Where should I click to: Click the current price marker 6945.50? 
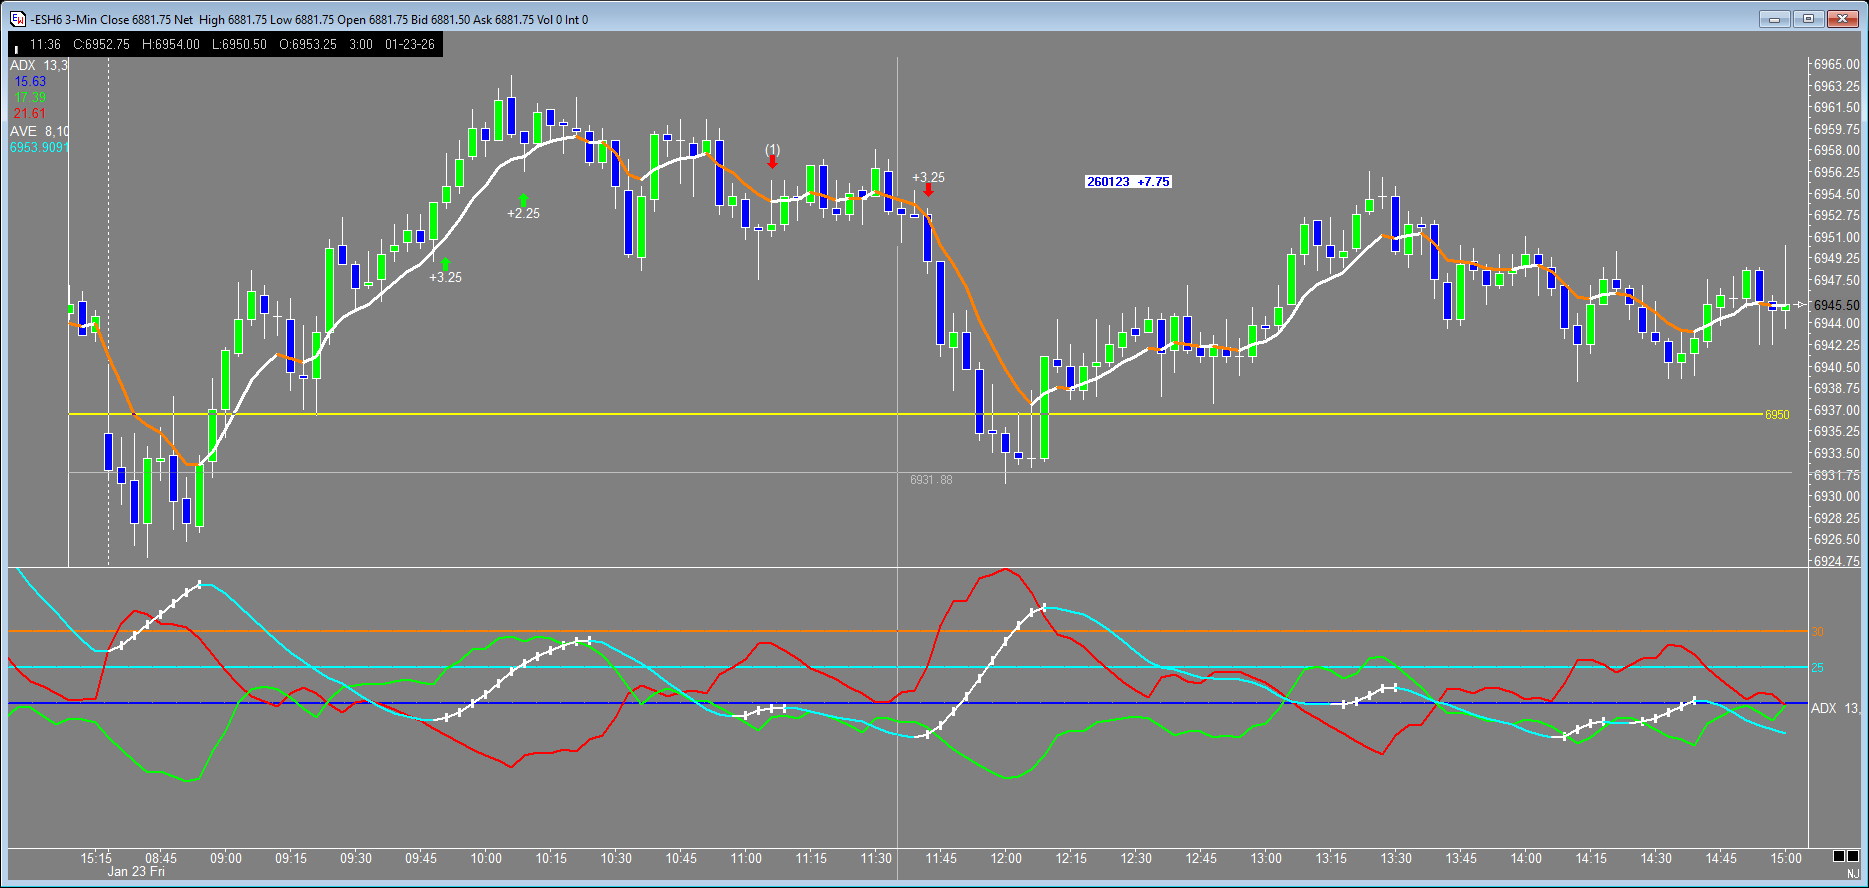click(x=1836, y=305)
